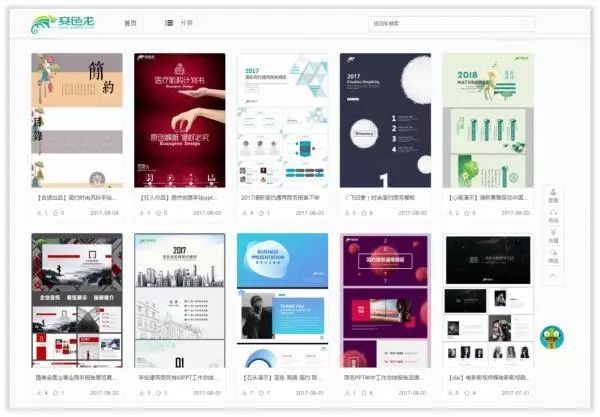Image resolution: width=600 pixels, height=417 pixels.
Task: Open the 首页 home menu item
Action: (130, 23)
